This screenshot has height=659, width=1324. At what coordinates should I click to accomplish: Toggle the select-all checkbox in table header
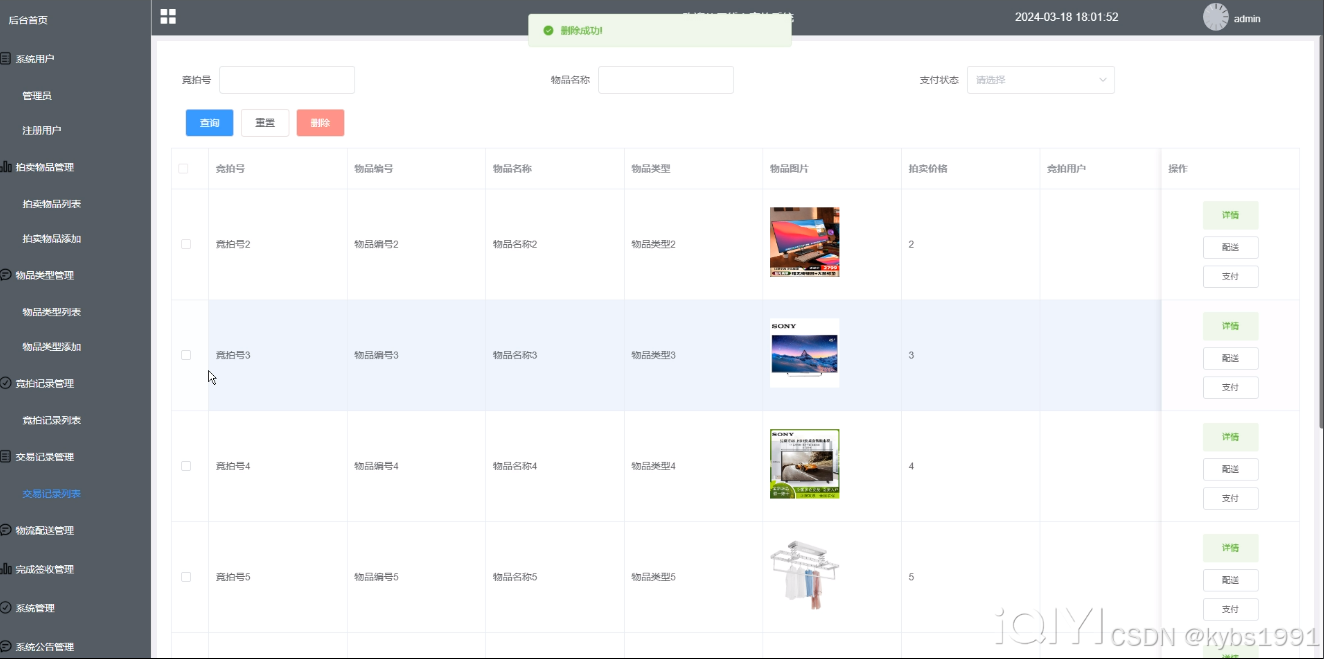click(x=184, y=169)
